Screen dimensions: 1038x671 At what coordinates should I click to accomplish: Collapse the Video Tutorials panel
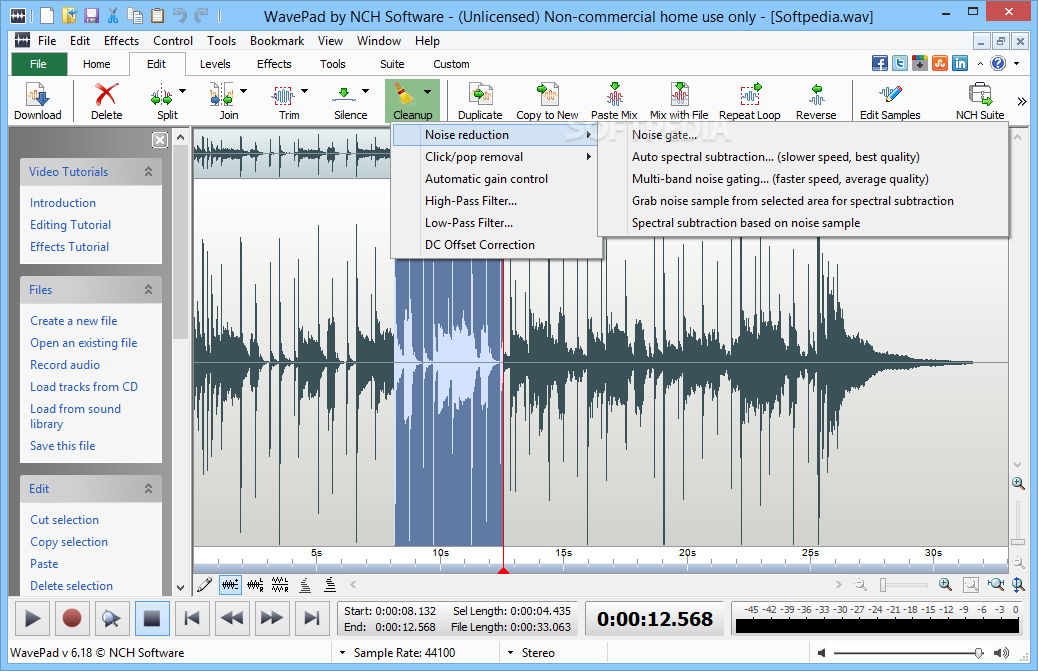(x=148, y=171)
